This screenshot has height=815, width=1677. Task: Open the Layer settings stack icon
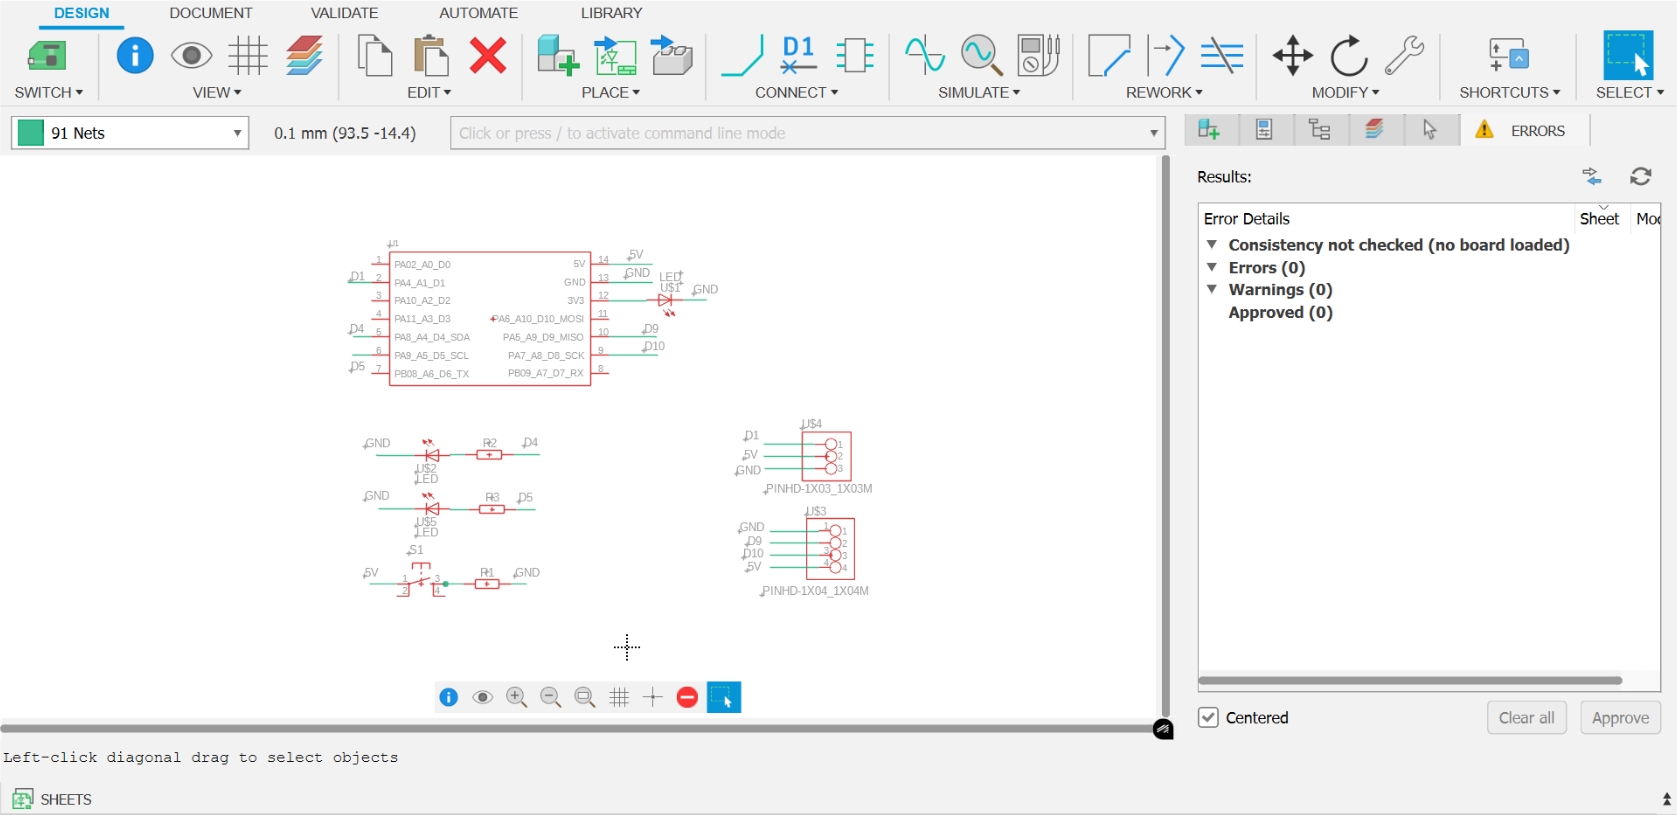[x=304, y=56]
